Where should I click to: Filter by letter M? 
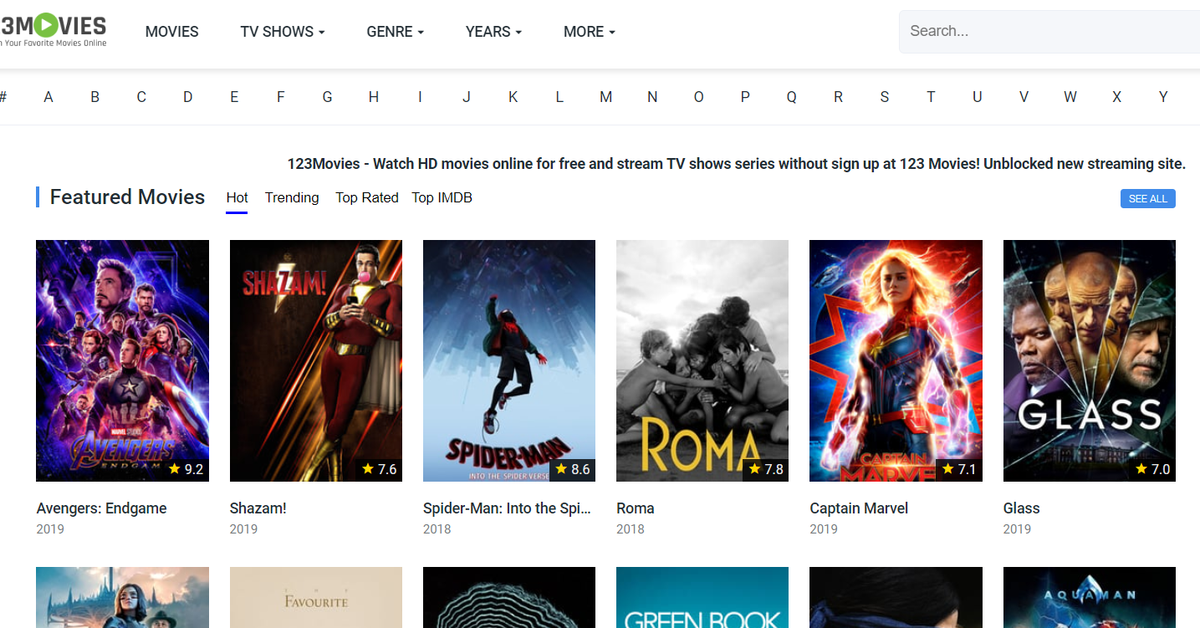click(606, 97)
